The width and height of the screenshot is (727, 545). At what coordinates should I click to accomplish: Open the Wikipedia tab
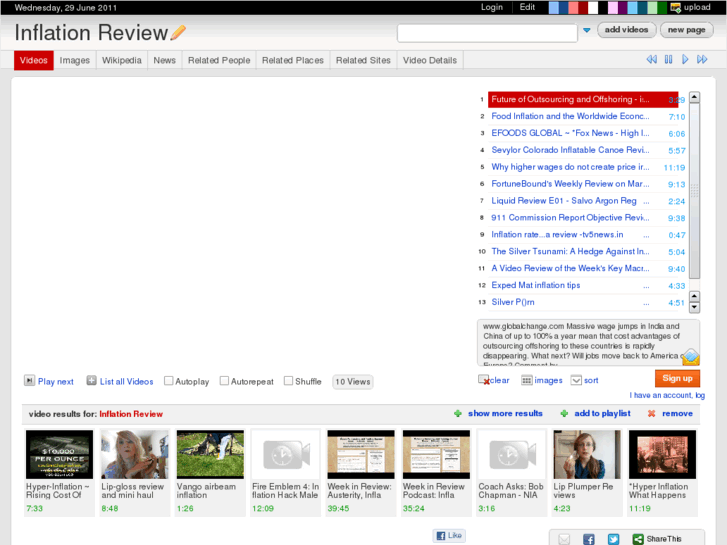(121, 60)
